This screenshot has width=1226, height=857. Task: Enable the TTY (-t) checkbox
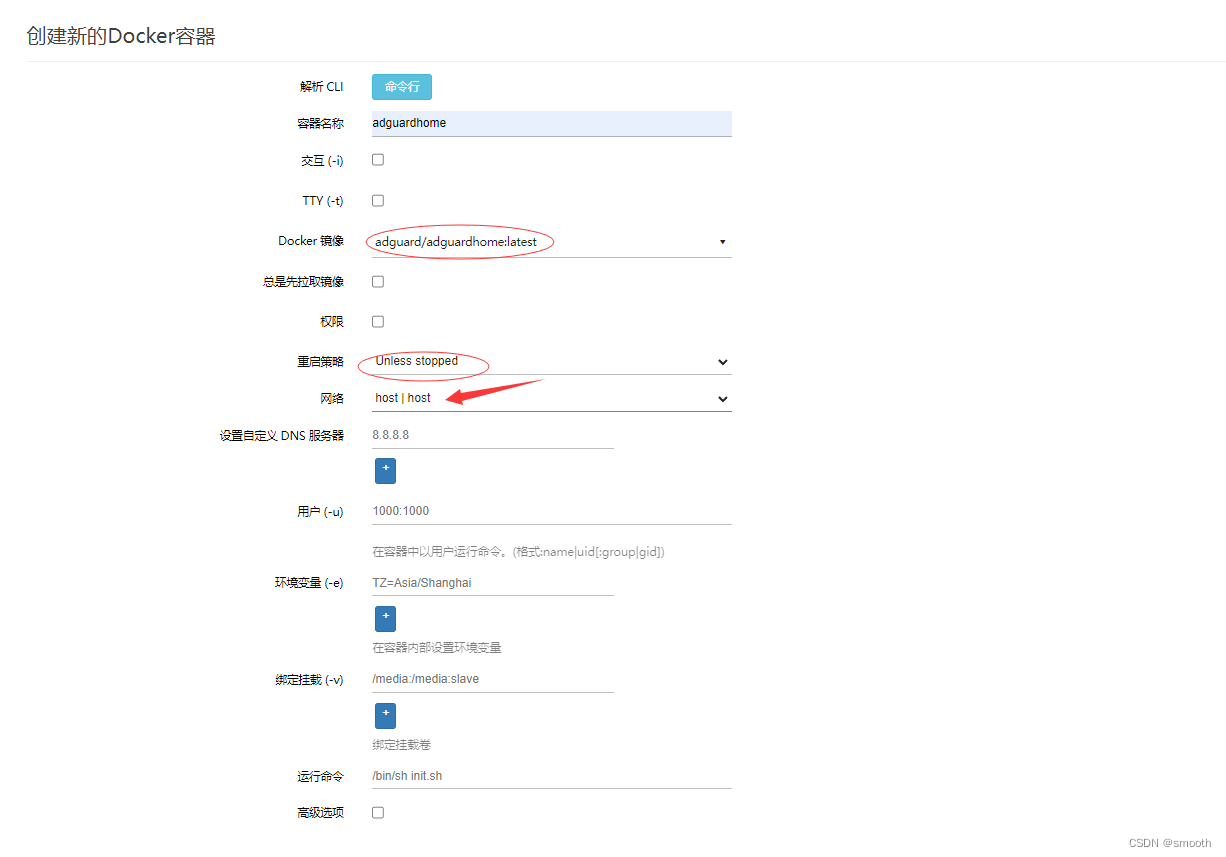click(x=378, y=200)
